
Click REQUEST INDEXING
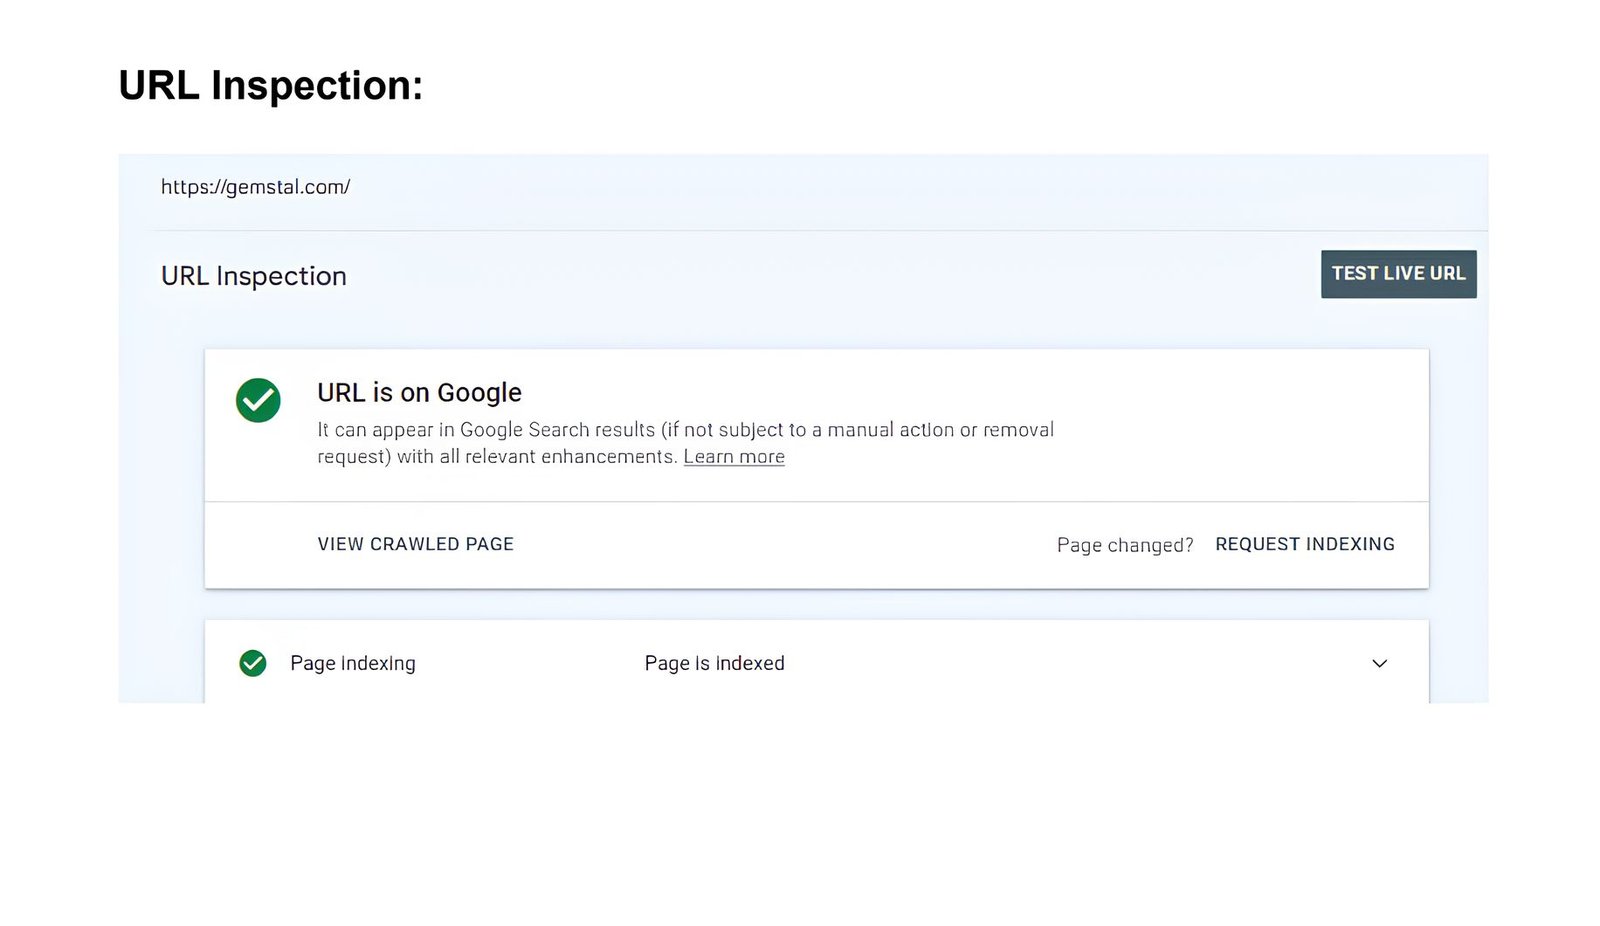pos(1305,544)
